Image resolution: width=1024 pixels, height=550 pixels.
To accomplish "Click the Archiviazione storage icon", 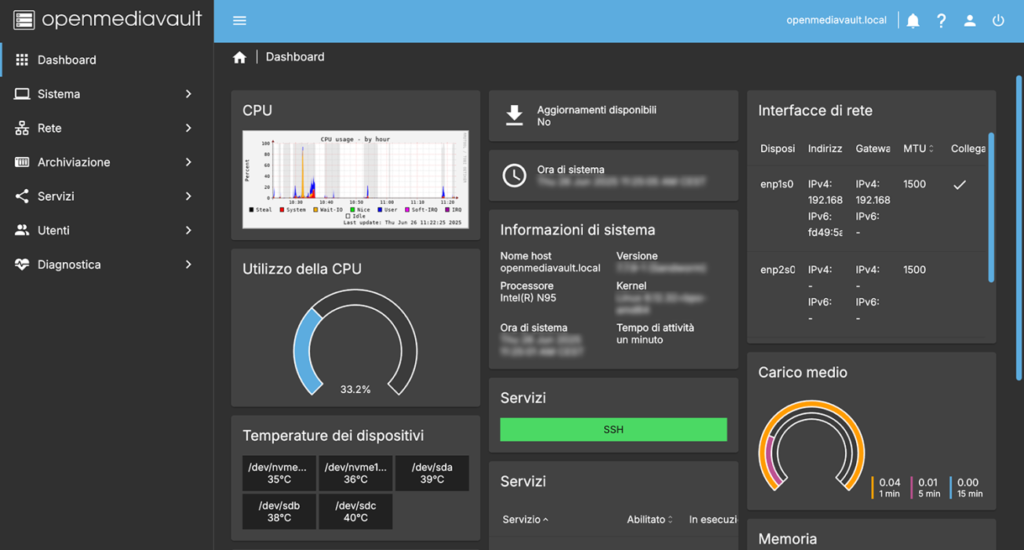I will pos(22,162).
